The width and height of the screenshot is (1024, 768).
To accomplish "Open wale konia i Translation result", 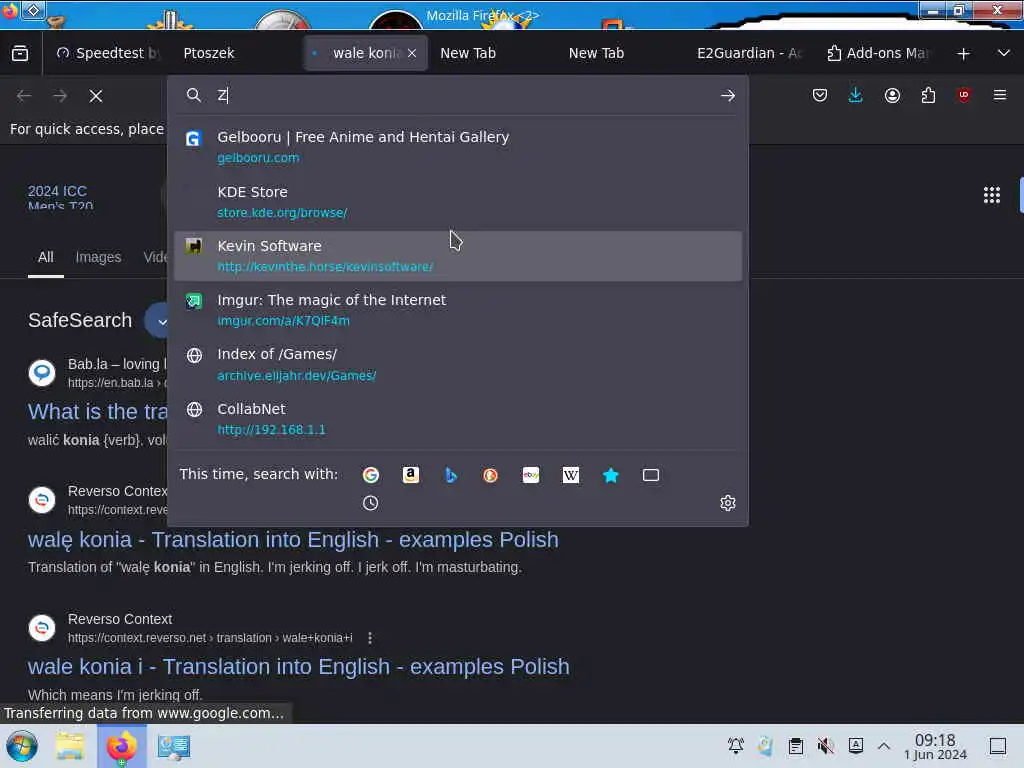I will pos(298,667).
